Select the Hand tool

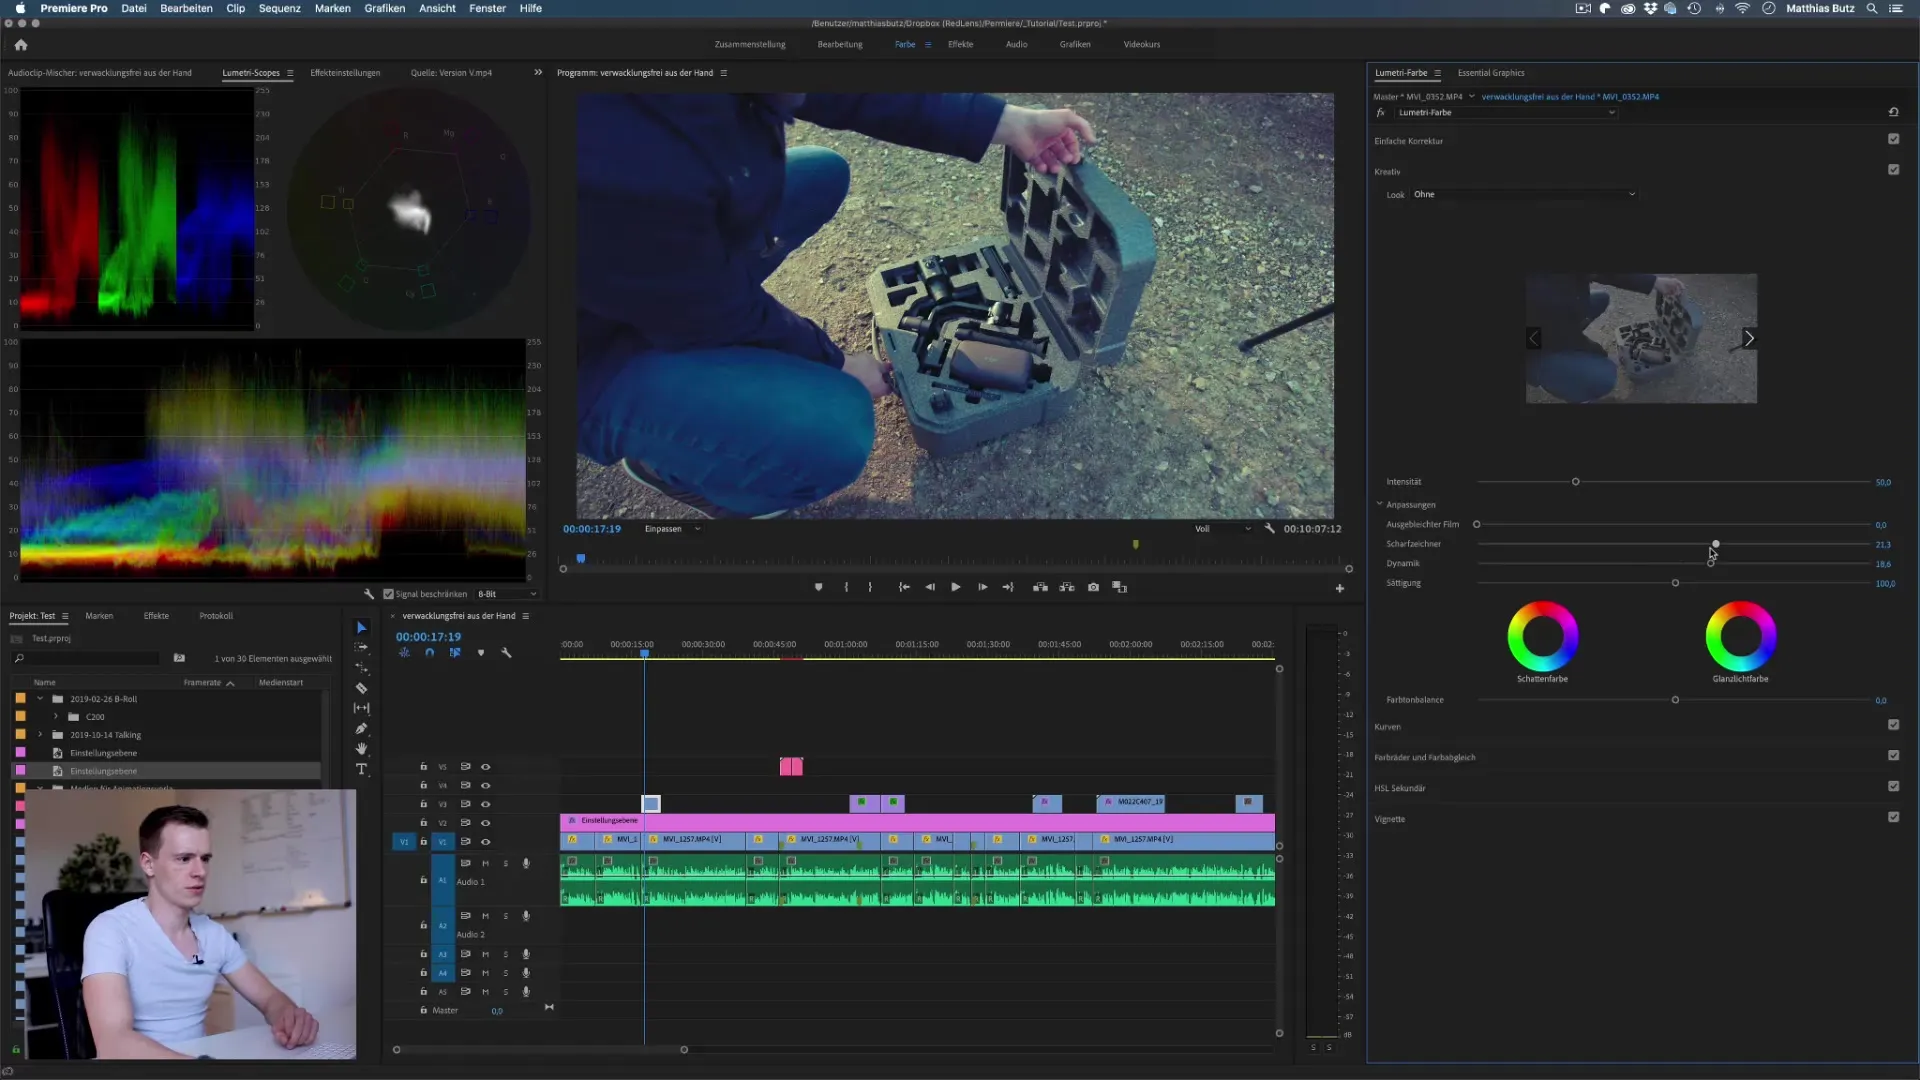pos(362,748)
